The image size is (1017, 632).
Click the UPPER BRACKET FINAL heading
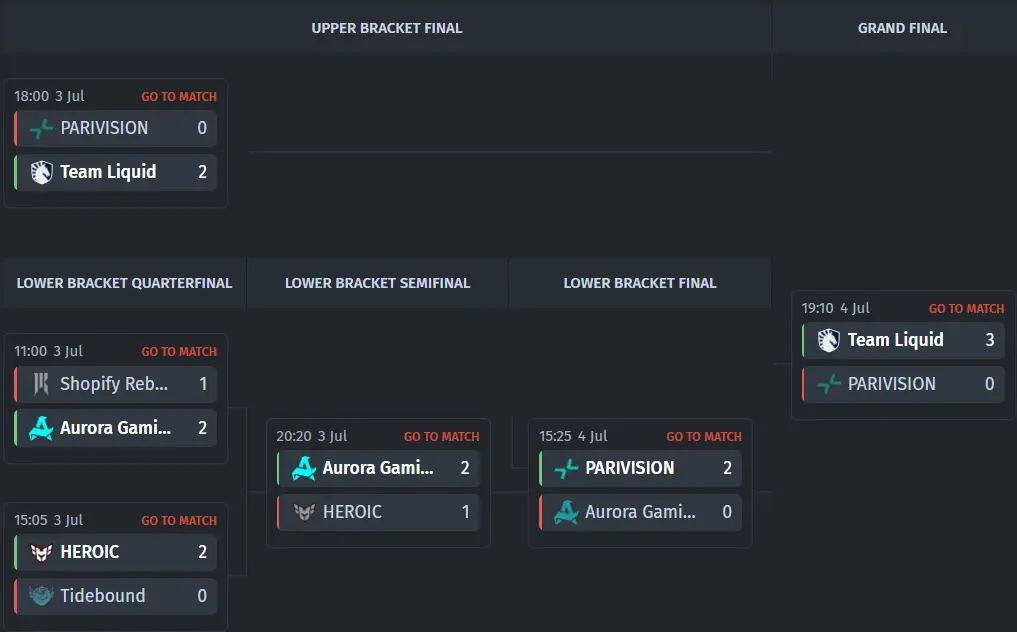pos(387,29)
